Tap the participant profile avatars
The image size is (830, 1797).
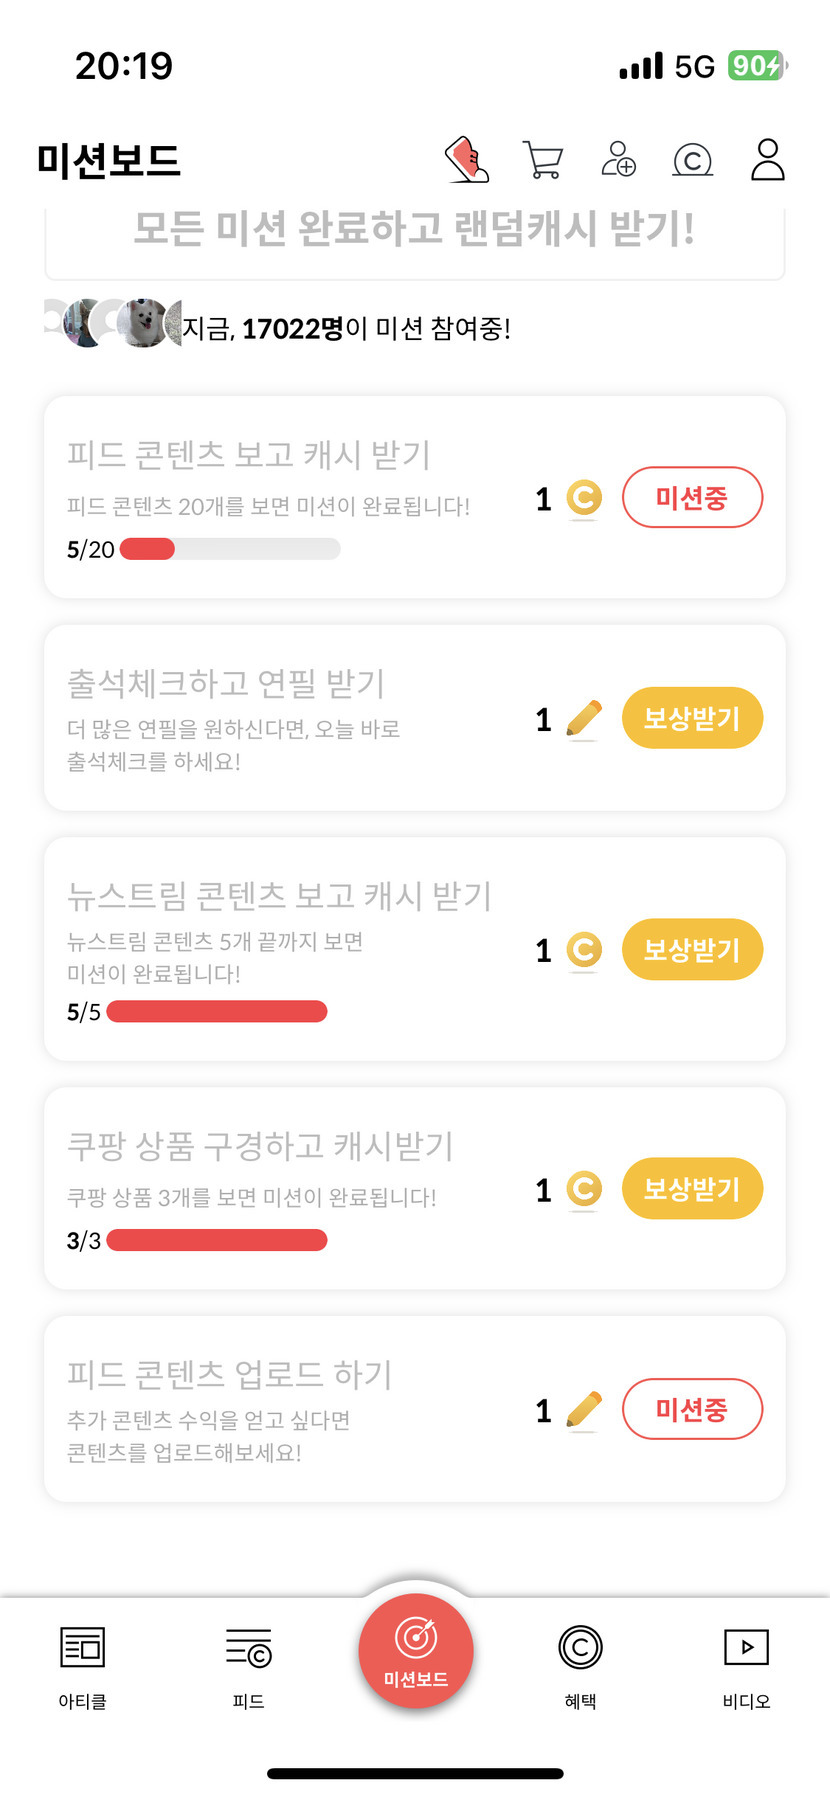pyautogui.click(x=114, y=323)
